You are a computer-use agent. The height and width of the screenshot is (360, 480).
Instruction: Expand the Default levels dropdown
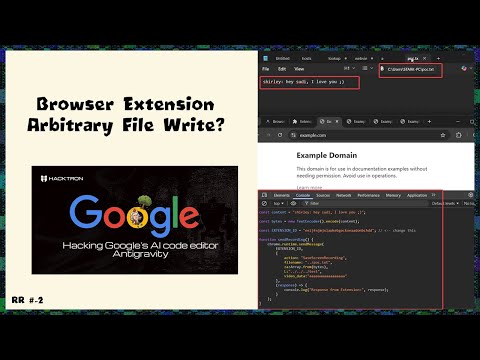445,203
